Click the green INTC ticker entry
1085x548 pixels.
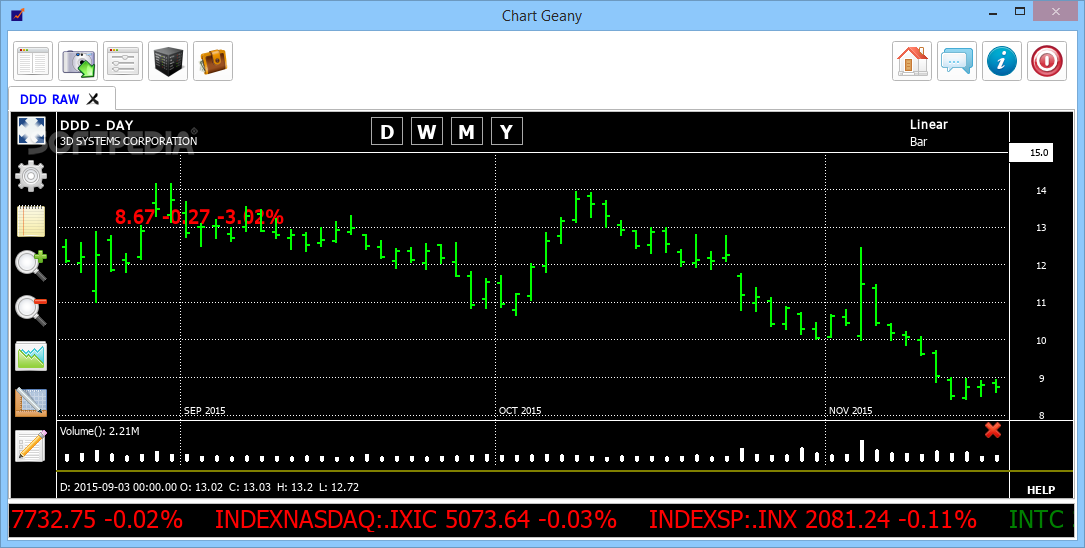[1036, 519]
